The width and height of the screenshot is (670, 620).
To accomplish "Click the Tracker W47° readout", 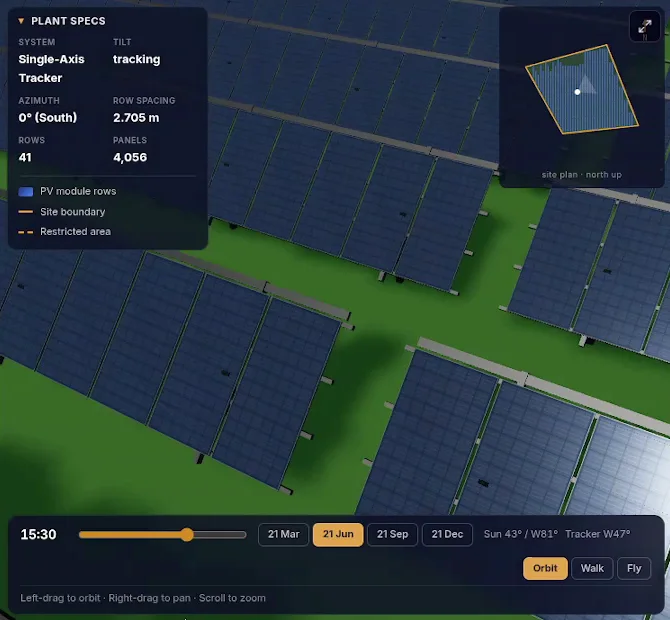I will pyautogui.click(x=597, y=534).
